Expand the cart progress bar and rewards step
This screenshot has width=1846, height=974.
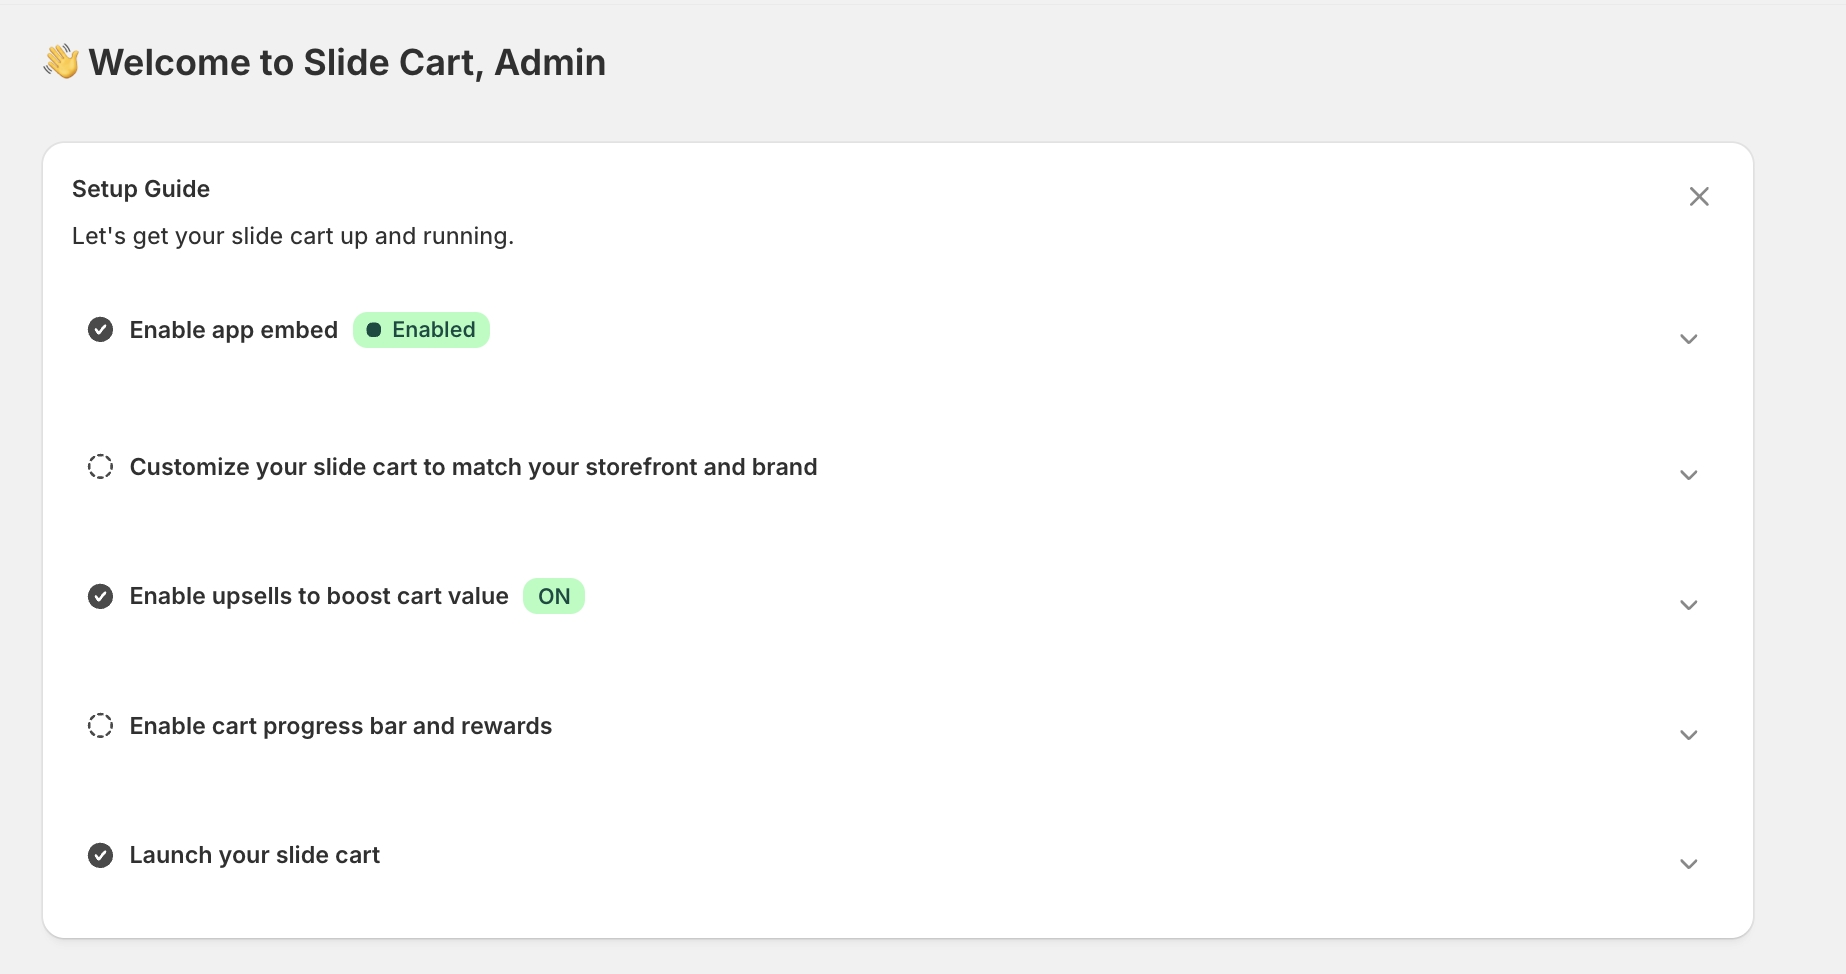pos(1688,735)
